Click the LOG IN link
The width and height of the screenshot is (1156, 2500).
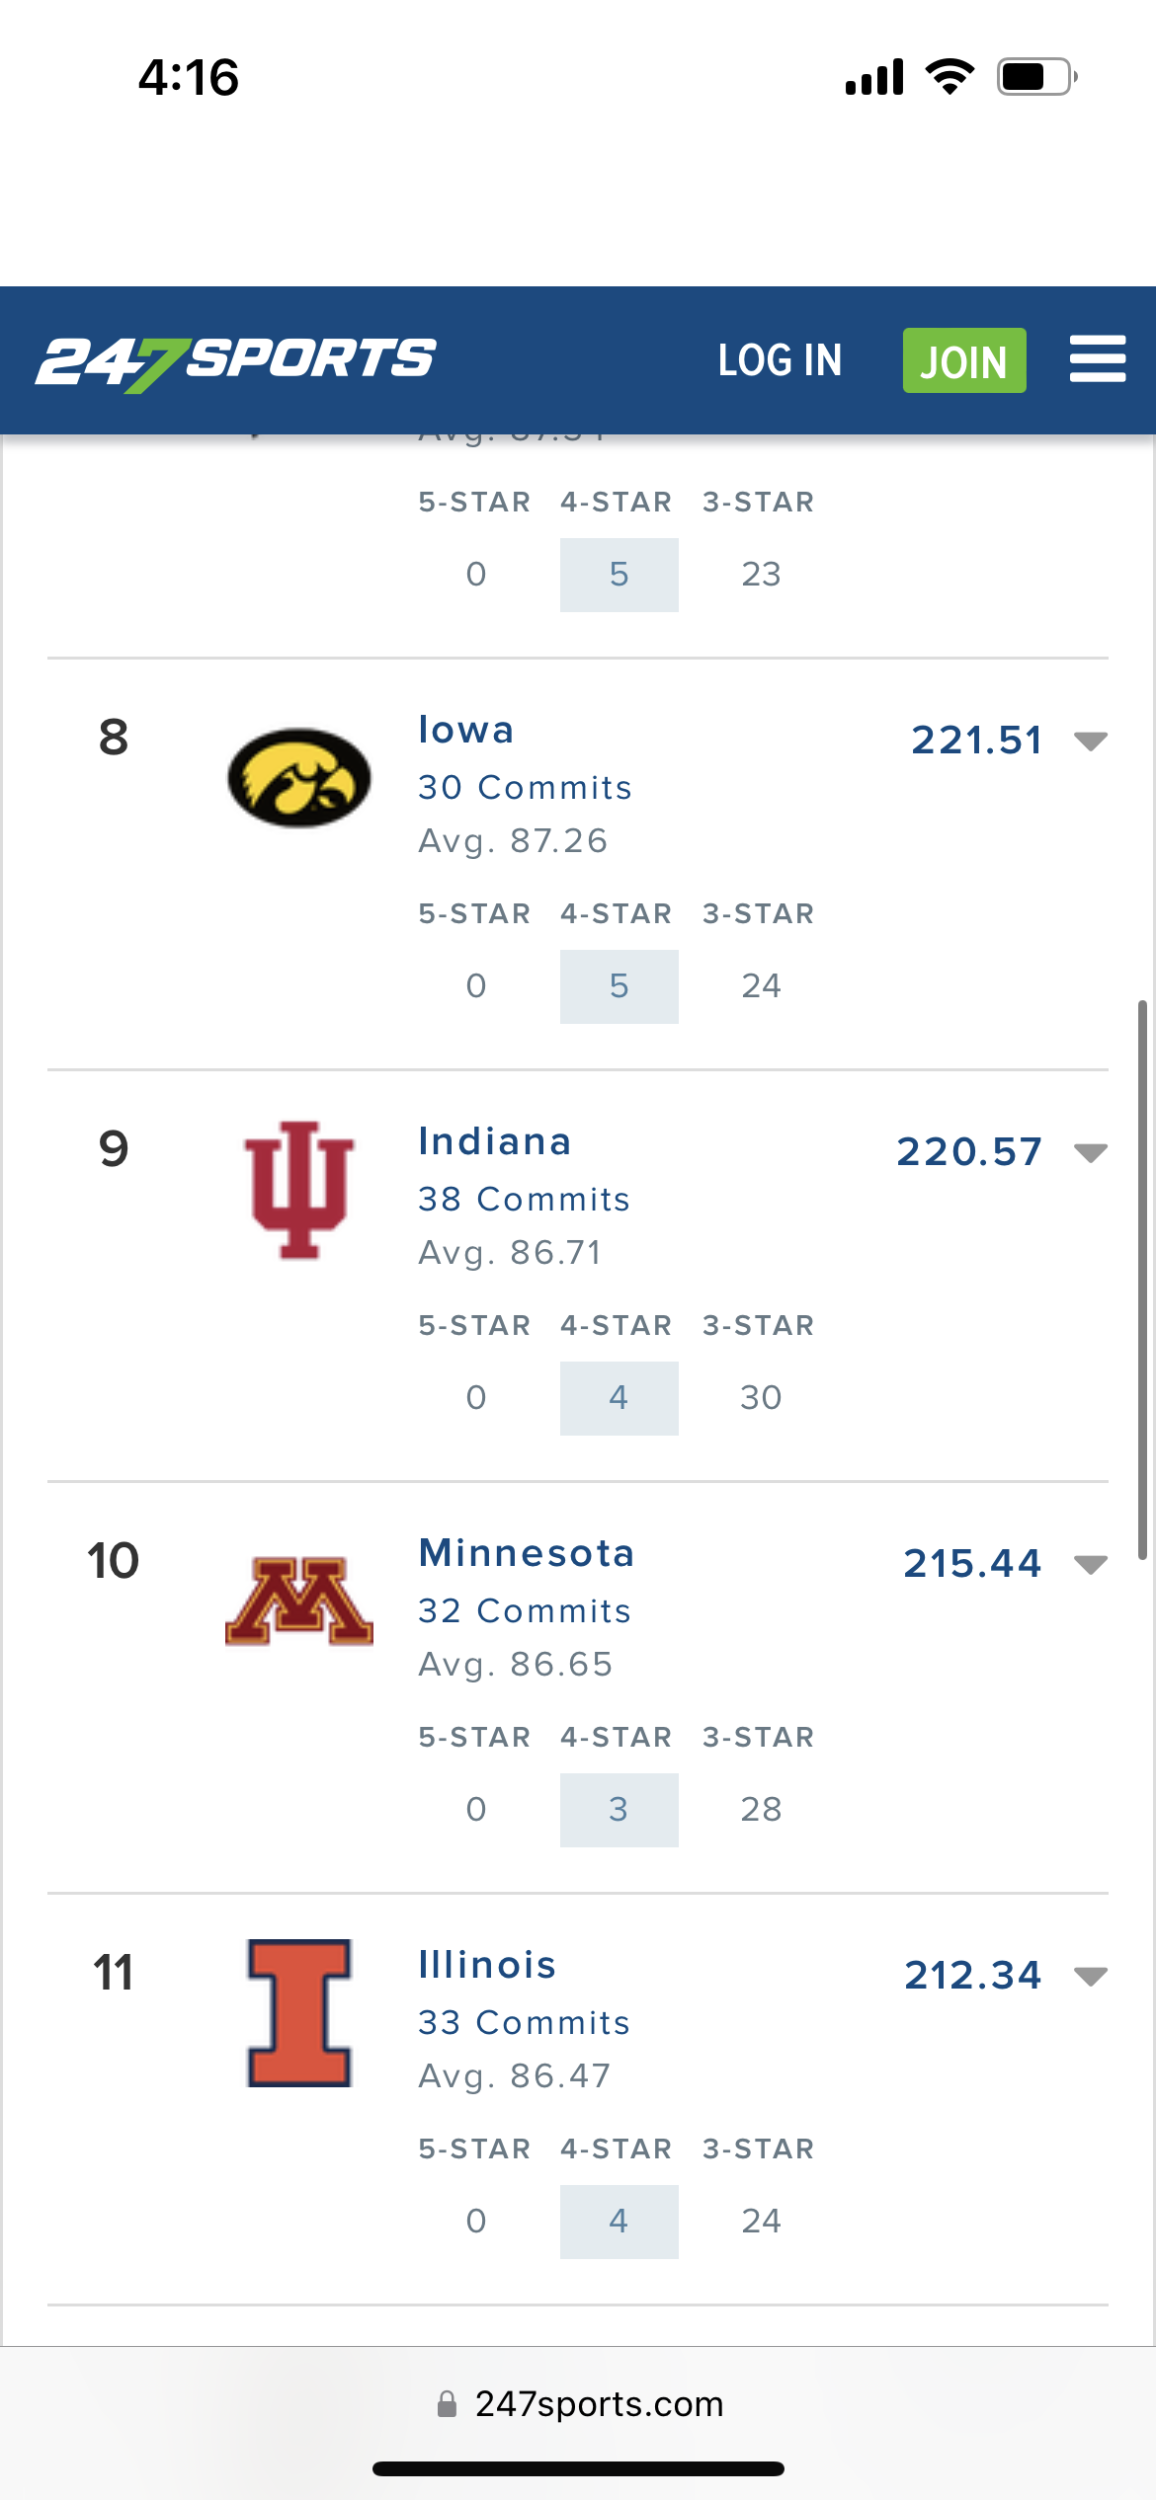tap(780, 361)
